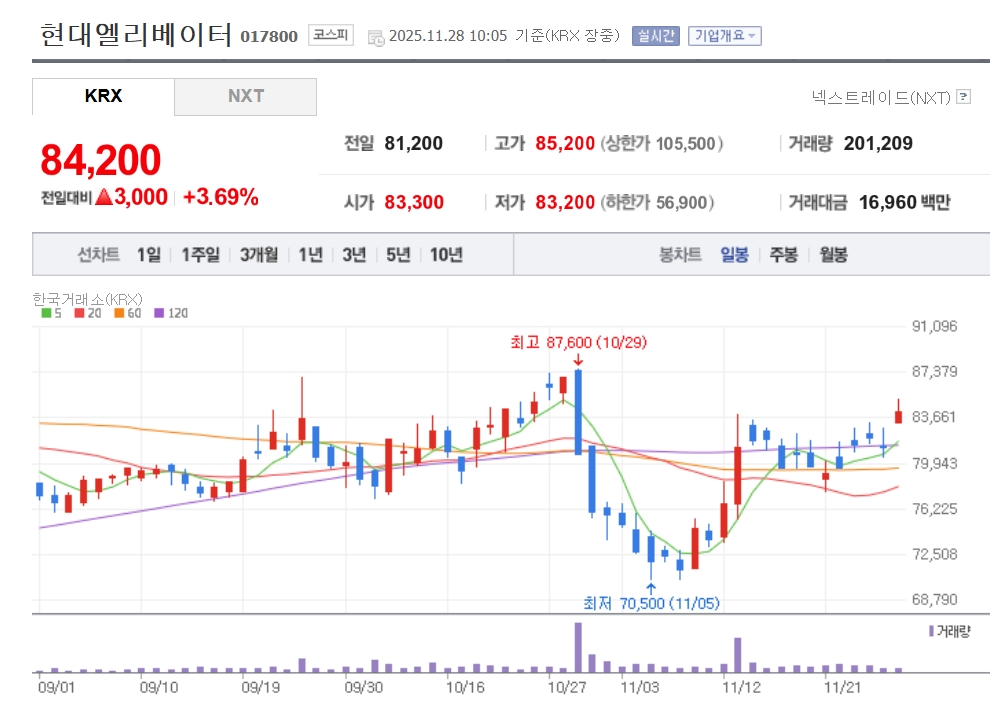This screenshot has height=715, width=990.
Task: Click the current price 84,200
Action: [x=100, y=160]
